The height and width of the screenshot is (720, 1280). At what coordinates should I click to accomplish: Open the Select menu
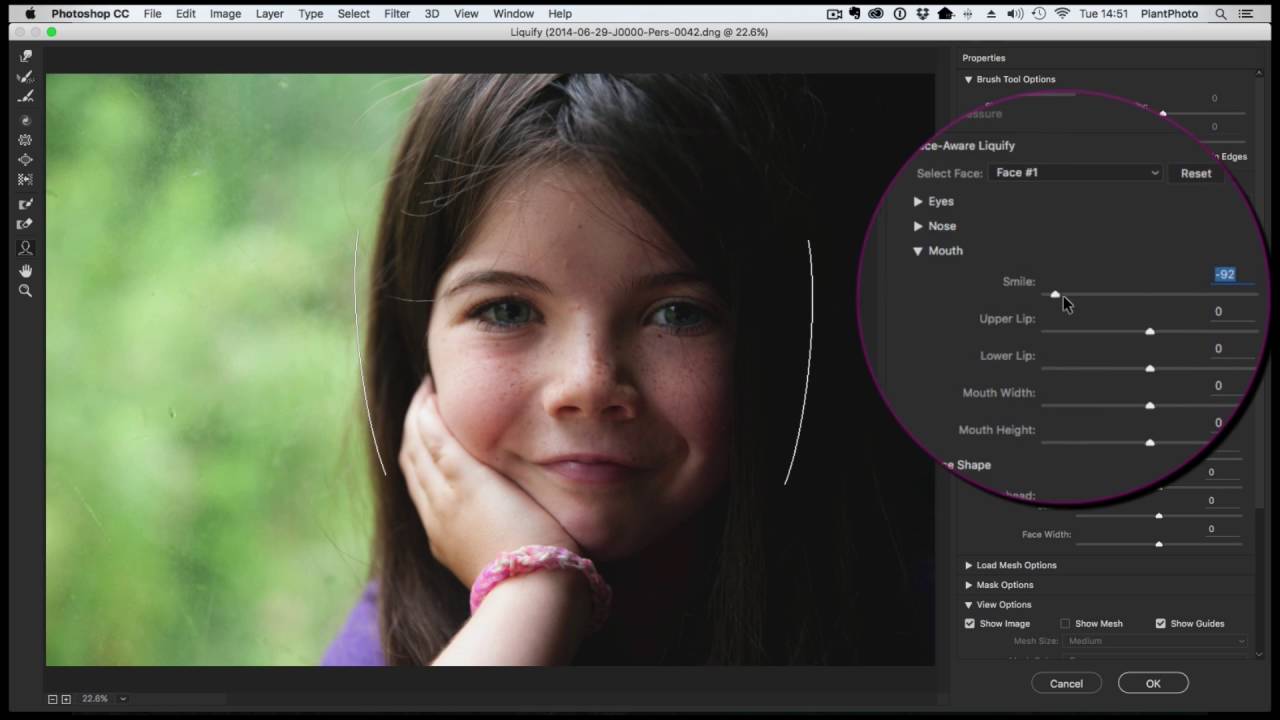point(354,14)
